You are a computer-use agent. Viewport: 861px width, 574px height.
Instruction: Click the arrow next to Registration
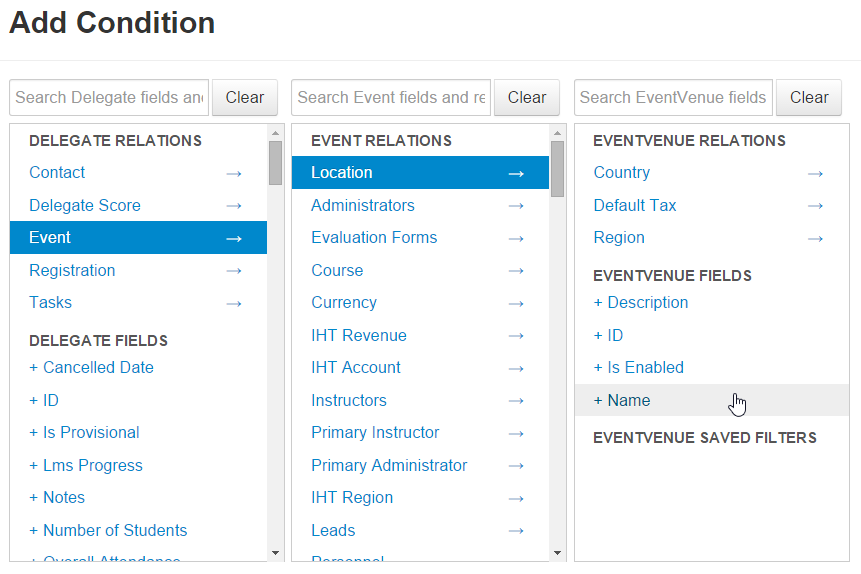point(234,271)
